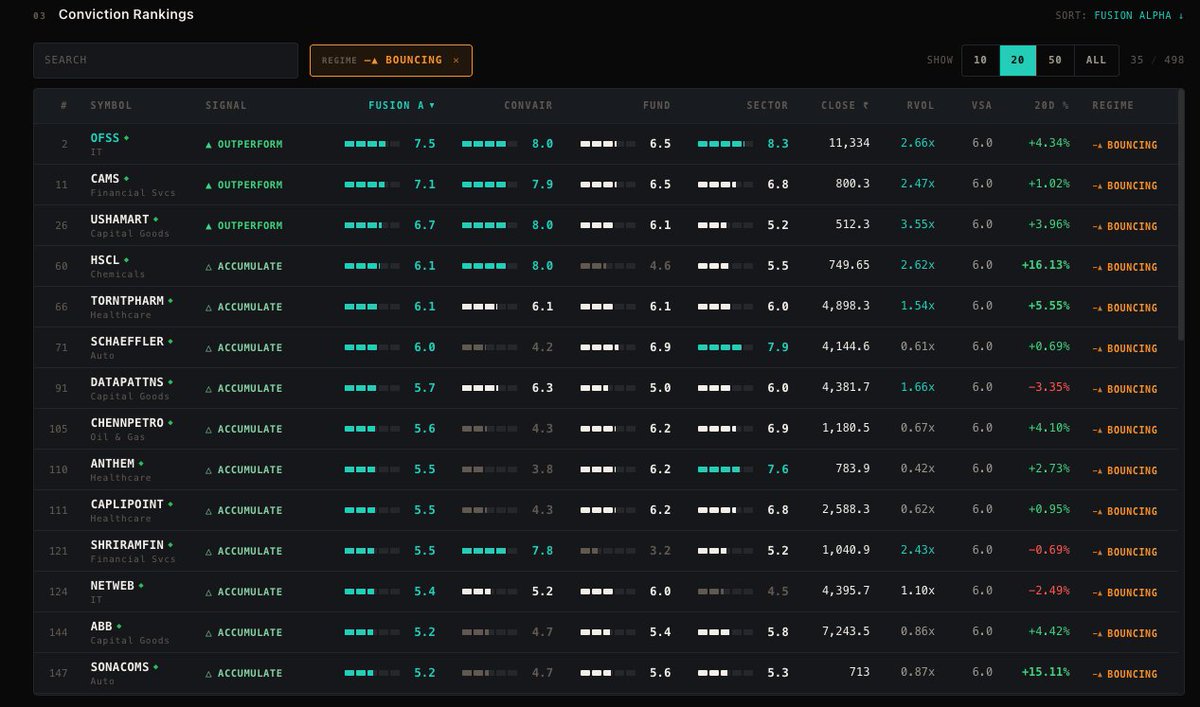The height and width of the screenshot is (707, 1200).
Task: Click the Fusion A score bar for OFSS
Action: click(372, 144)
